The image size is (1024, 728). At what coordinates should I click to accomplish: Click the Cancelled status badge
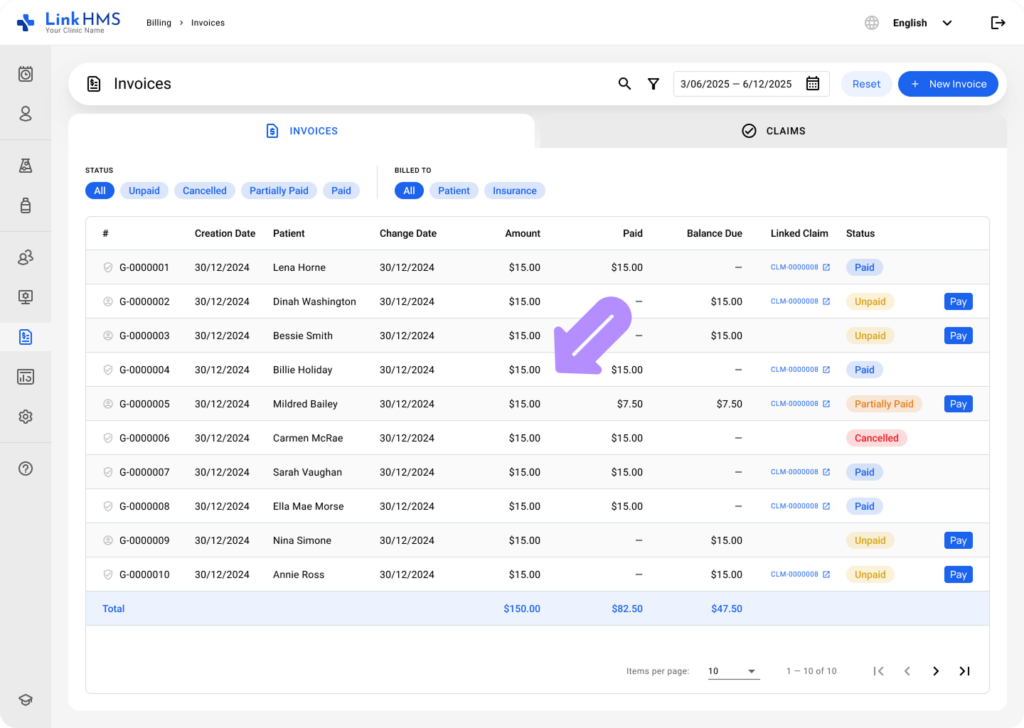tap(876, 438)
